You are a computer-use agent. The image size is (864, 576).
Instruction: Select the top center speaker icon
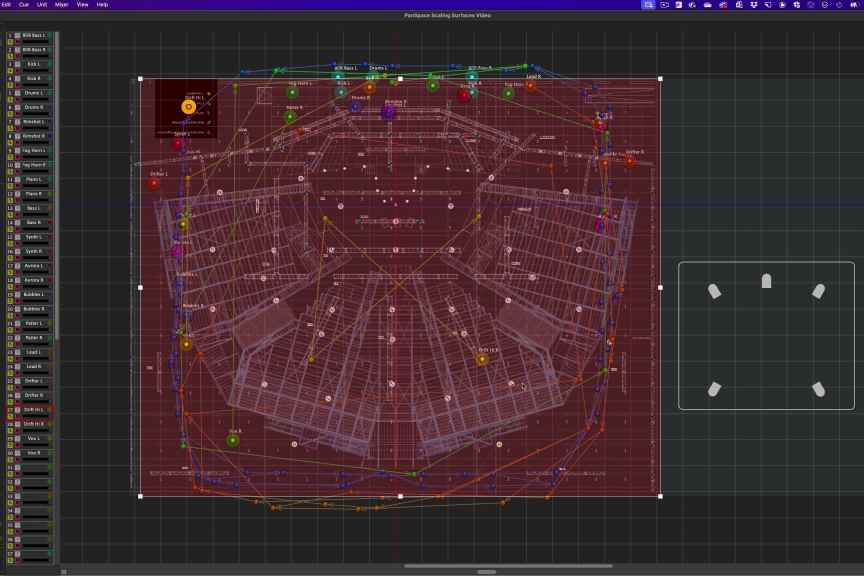(766, 281)
